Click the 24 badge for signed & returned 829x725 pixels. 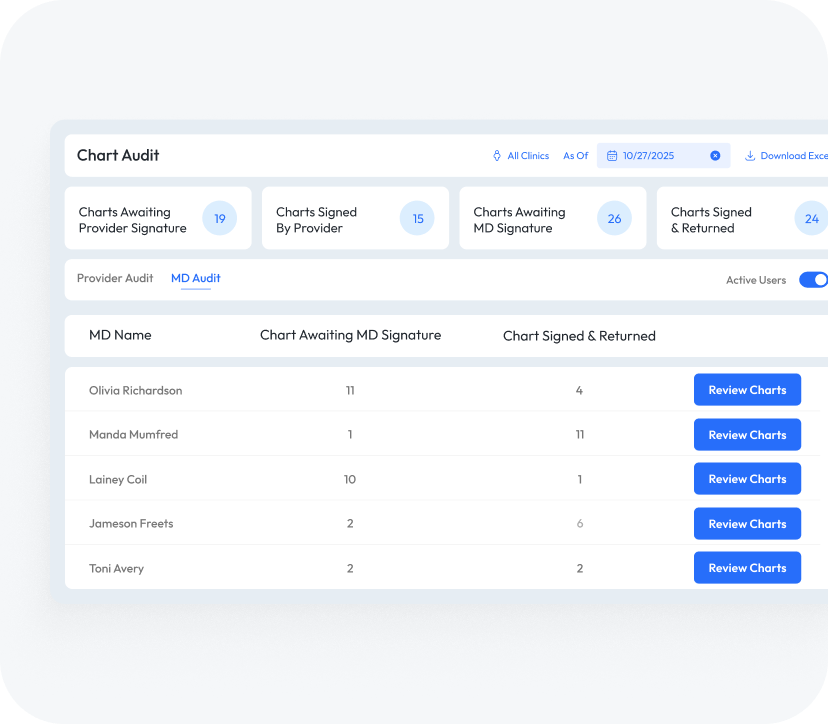click(811, 219)
